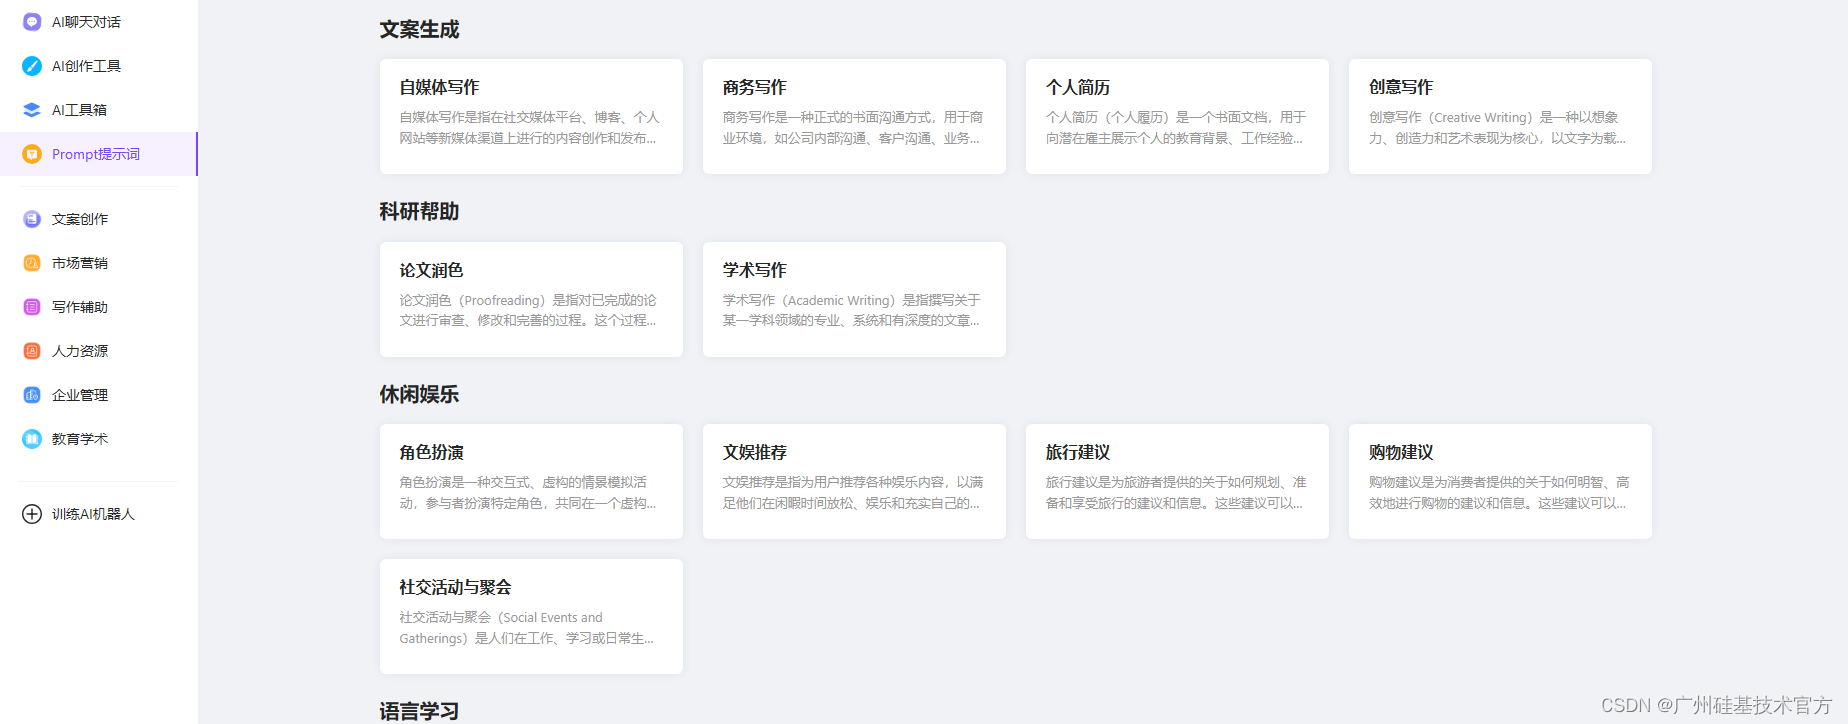The image size is (1848, 724).
Task: Click the plus icon beside 训练AI机器人
Action: [x=32, y=514]
